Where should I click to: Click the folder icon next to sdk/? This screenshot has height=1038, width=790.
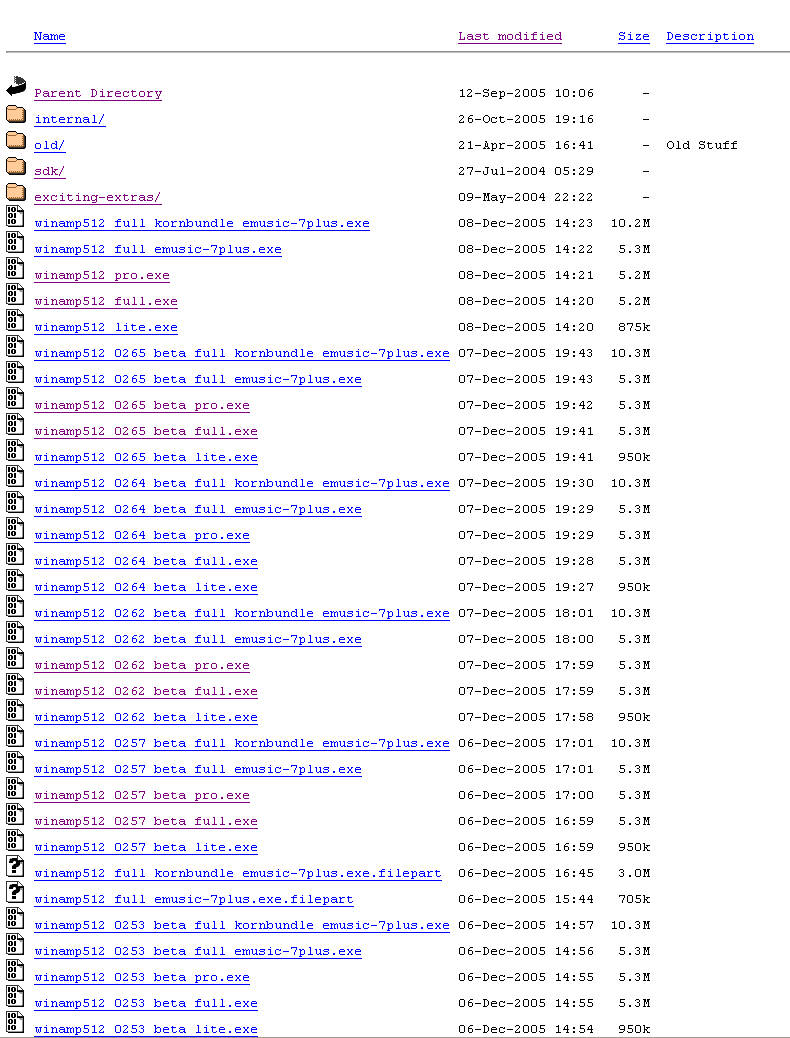click(16, 166)
